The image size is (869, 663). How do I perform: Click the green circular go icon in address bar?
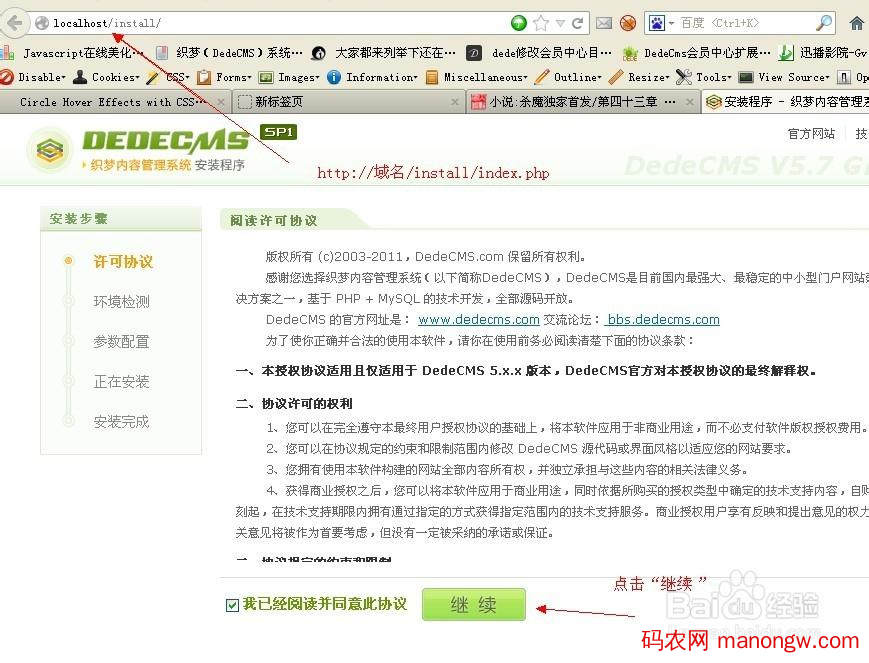click(x=518, y=23)
